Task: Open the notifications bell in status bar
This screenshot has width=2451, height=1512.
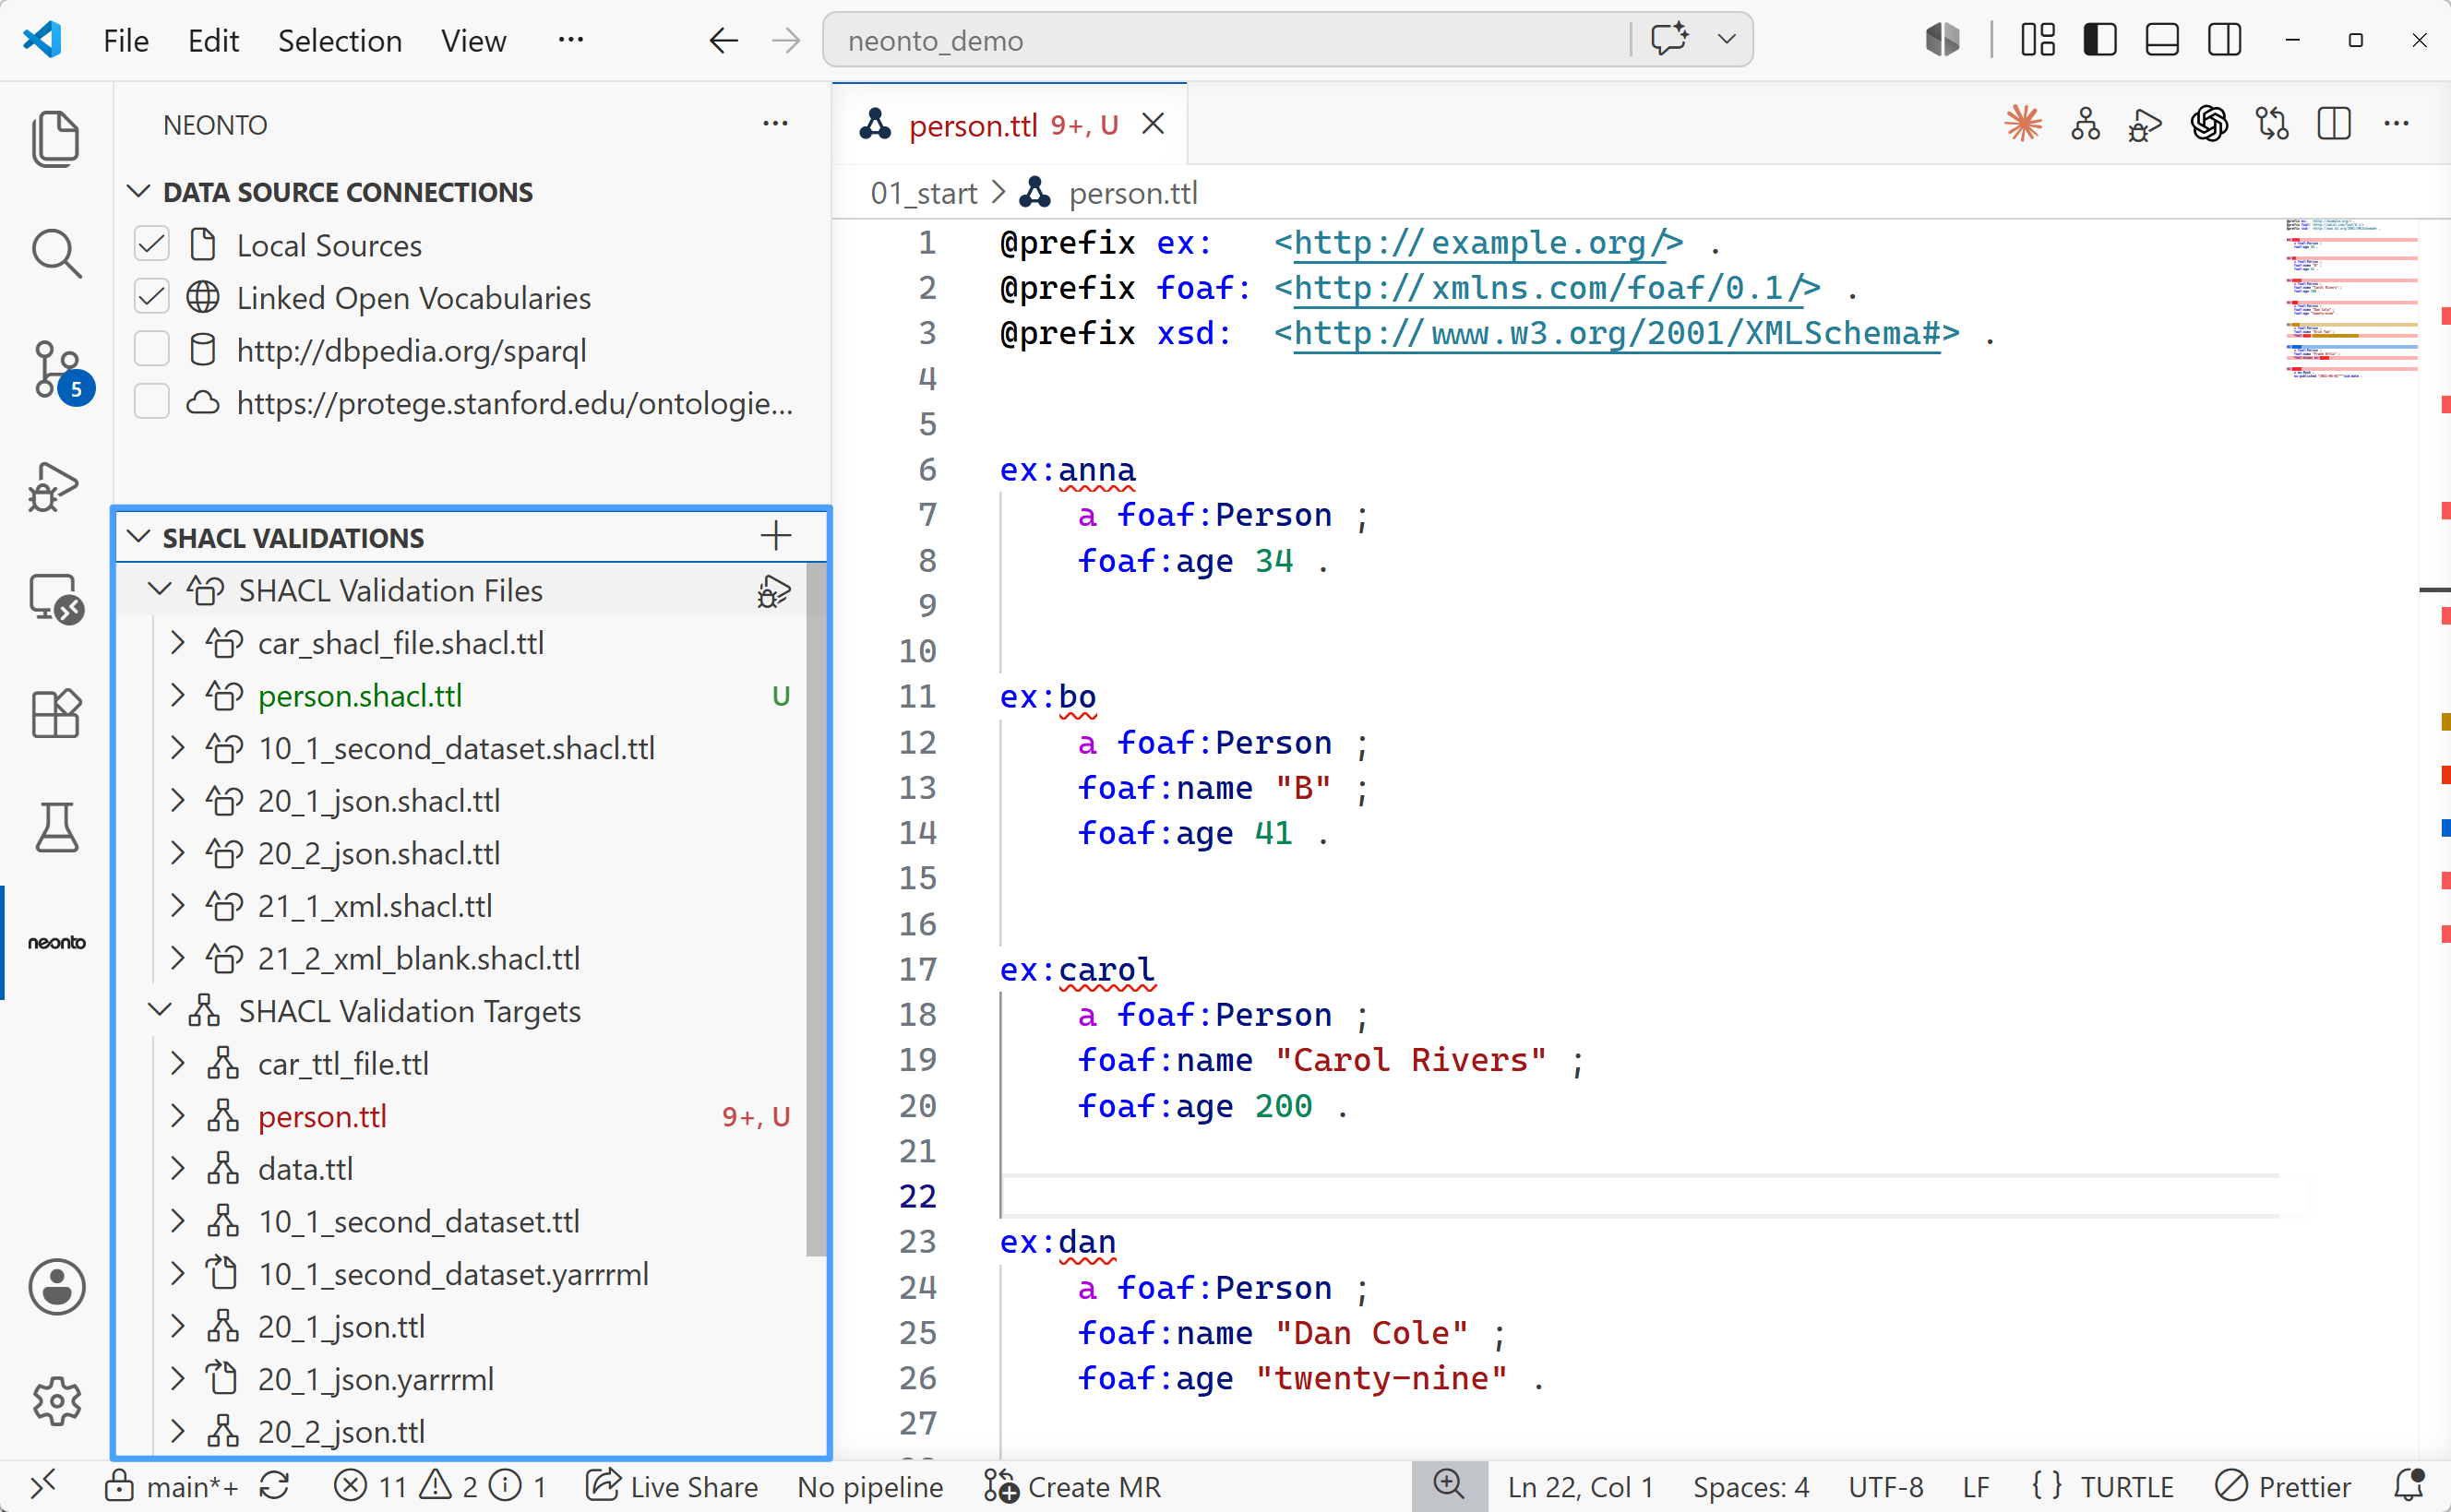Action: pos(2409,1486)
